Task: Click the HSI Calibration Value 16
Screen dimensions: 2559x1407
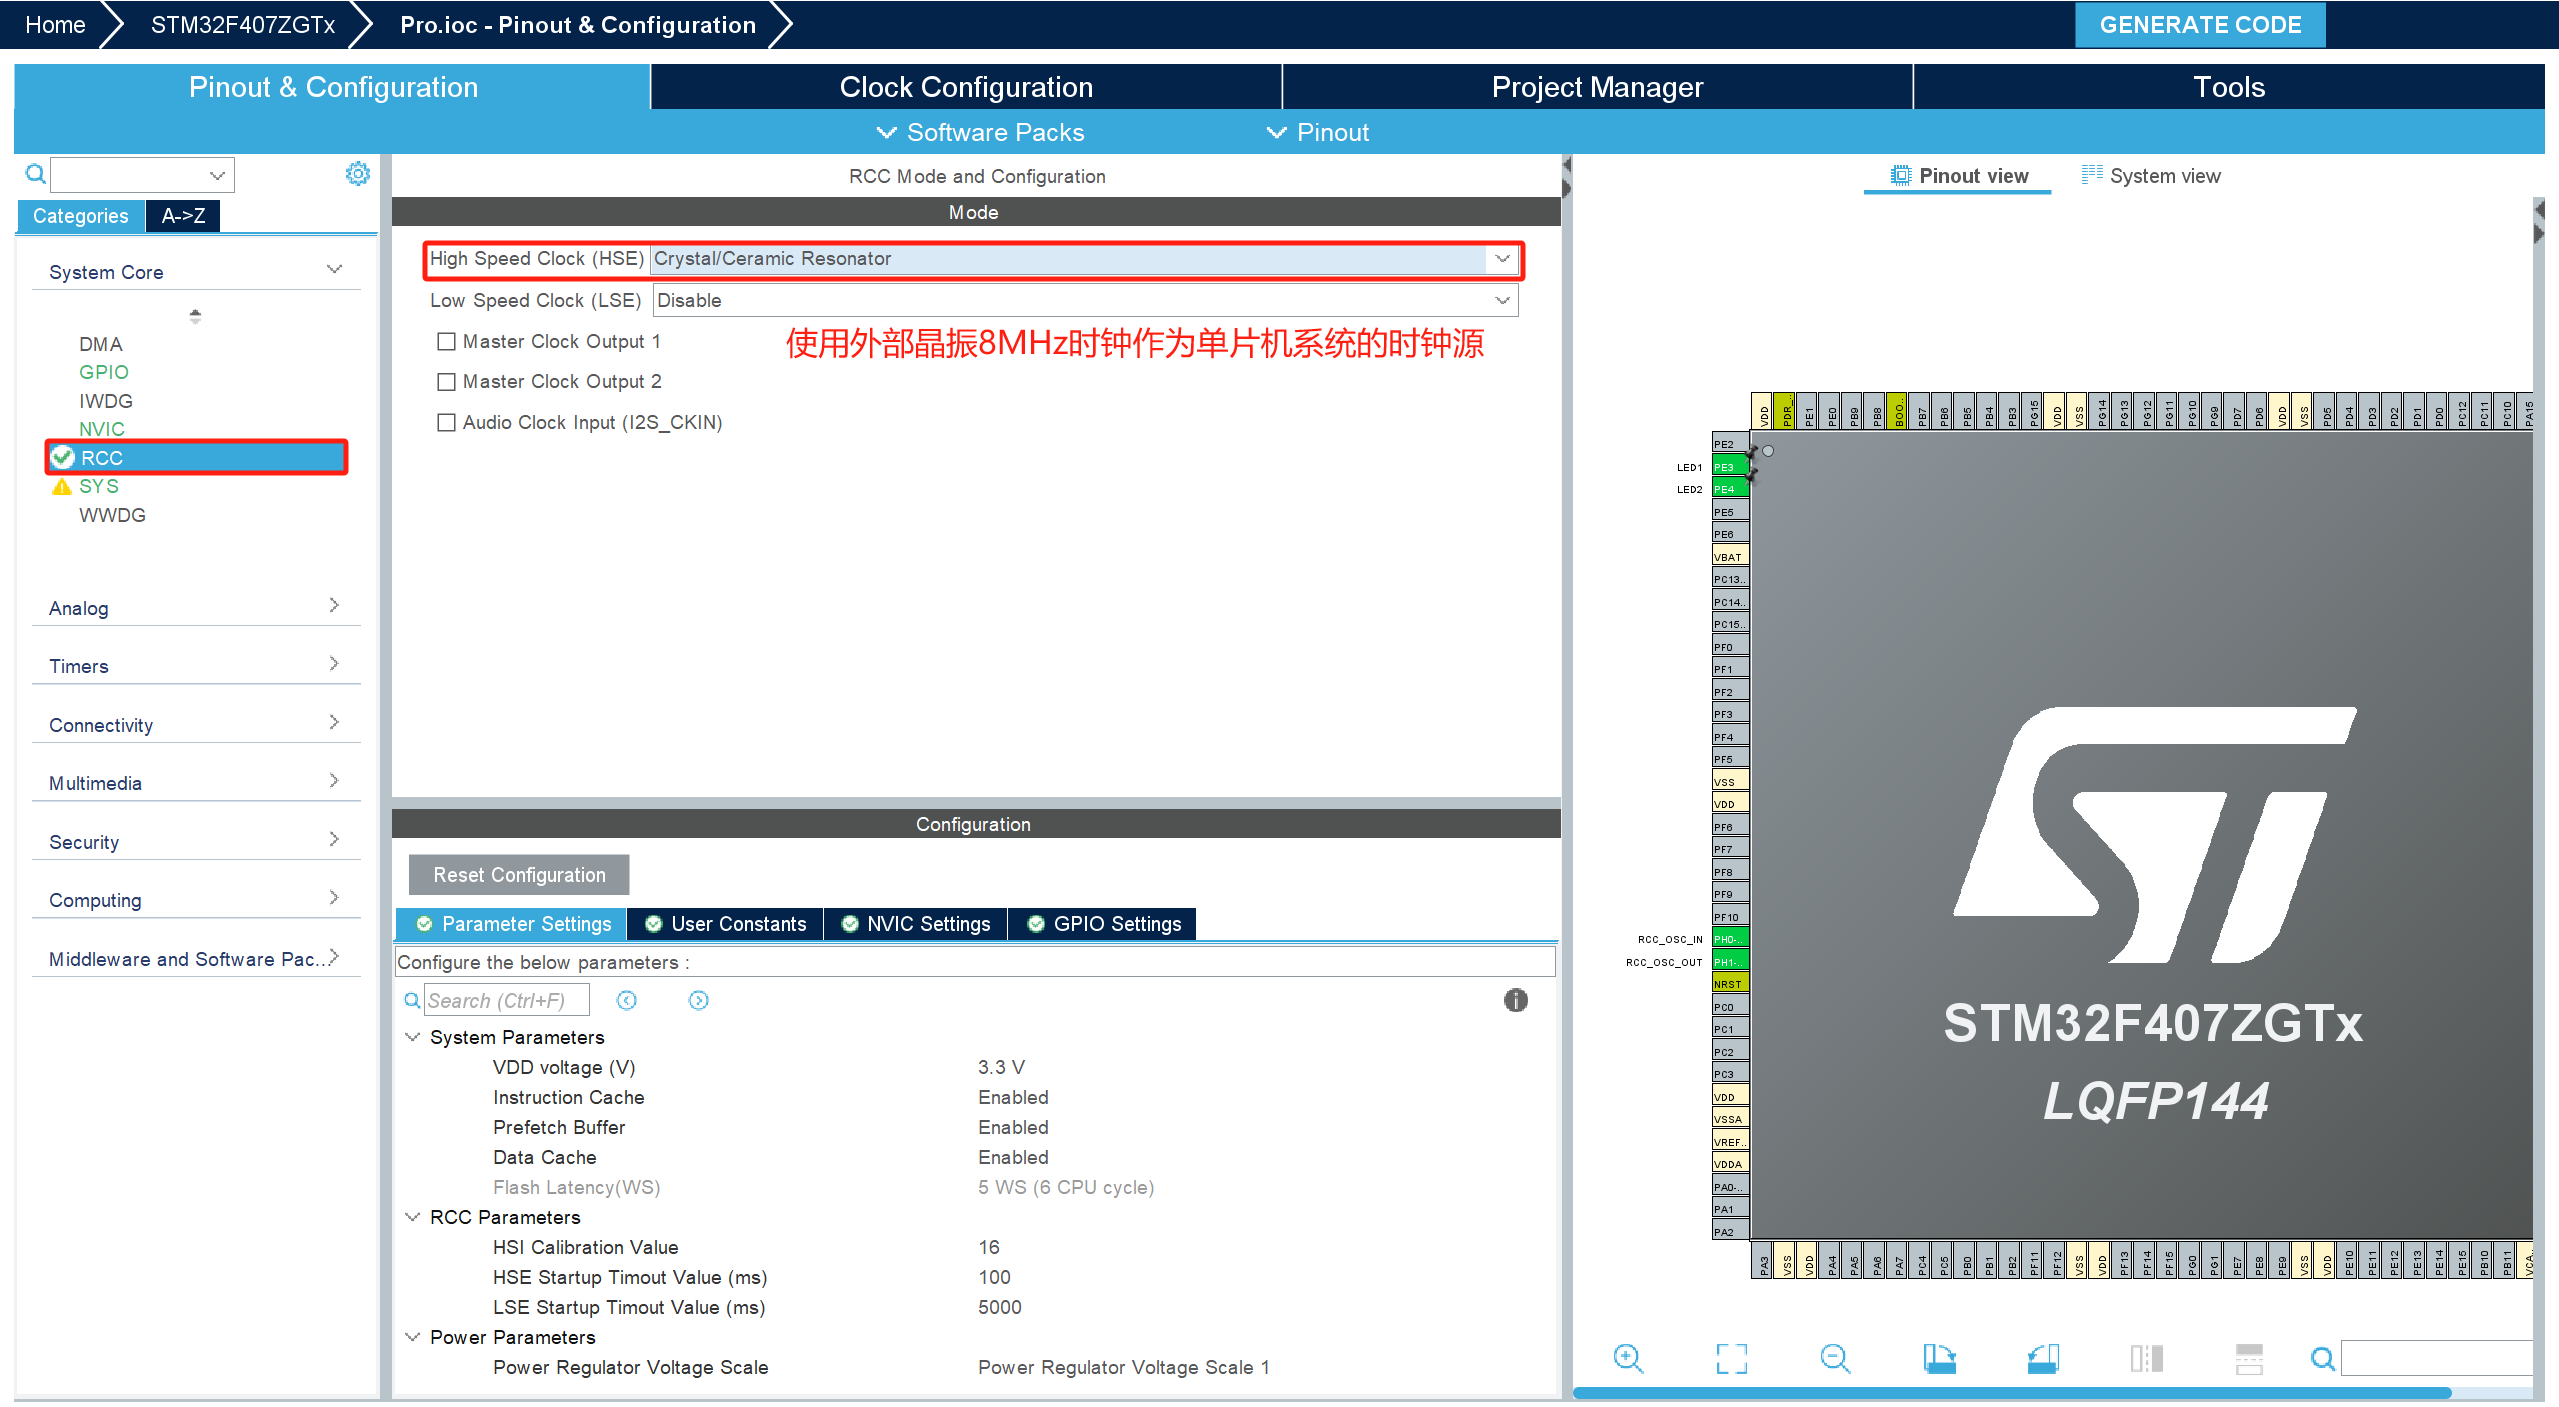Action: pos(988,1247)
